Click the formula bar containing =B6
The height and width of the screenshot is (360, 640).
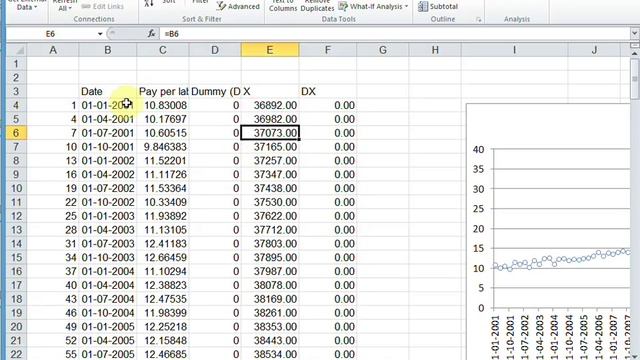tap(395, 34)
